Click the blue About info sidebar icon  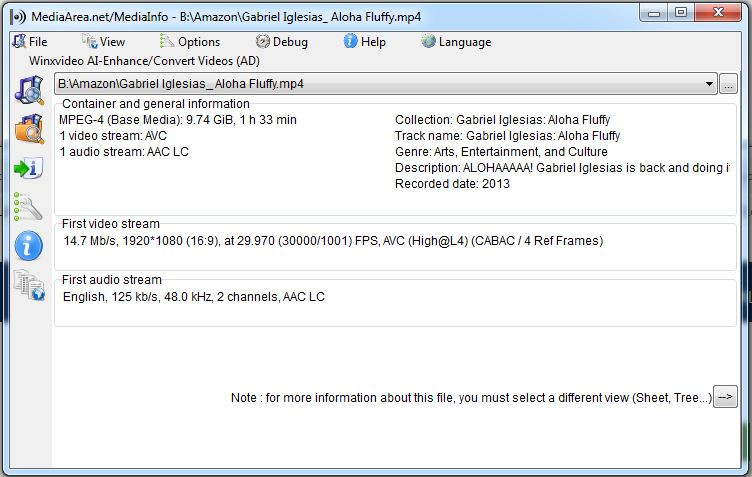click(x=28, y=246)
